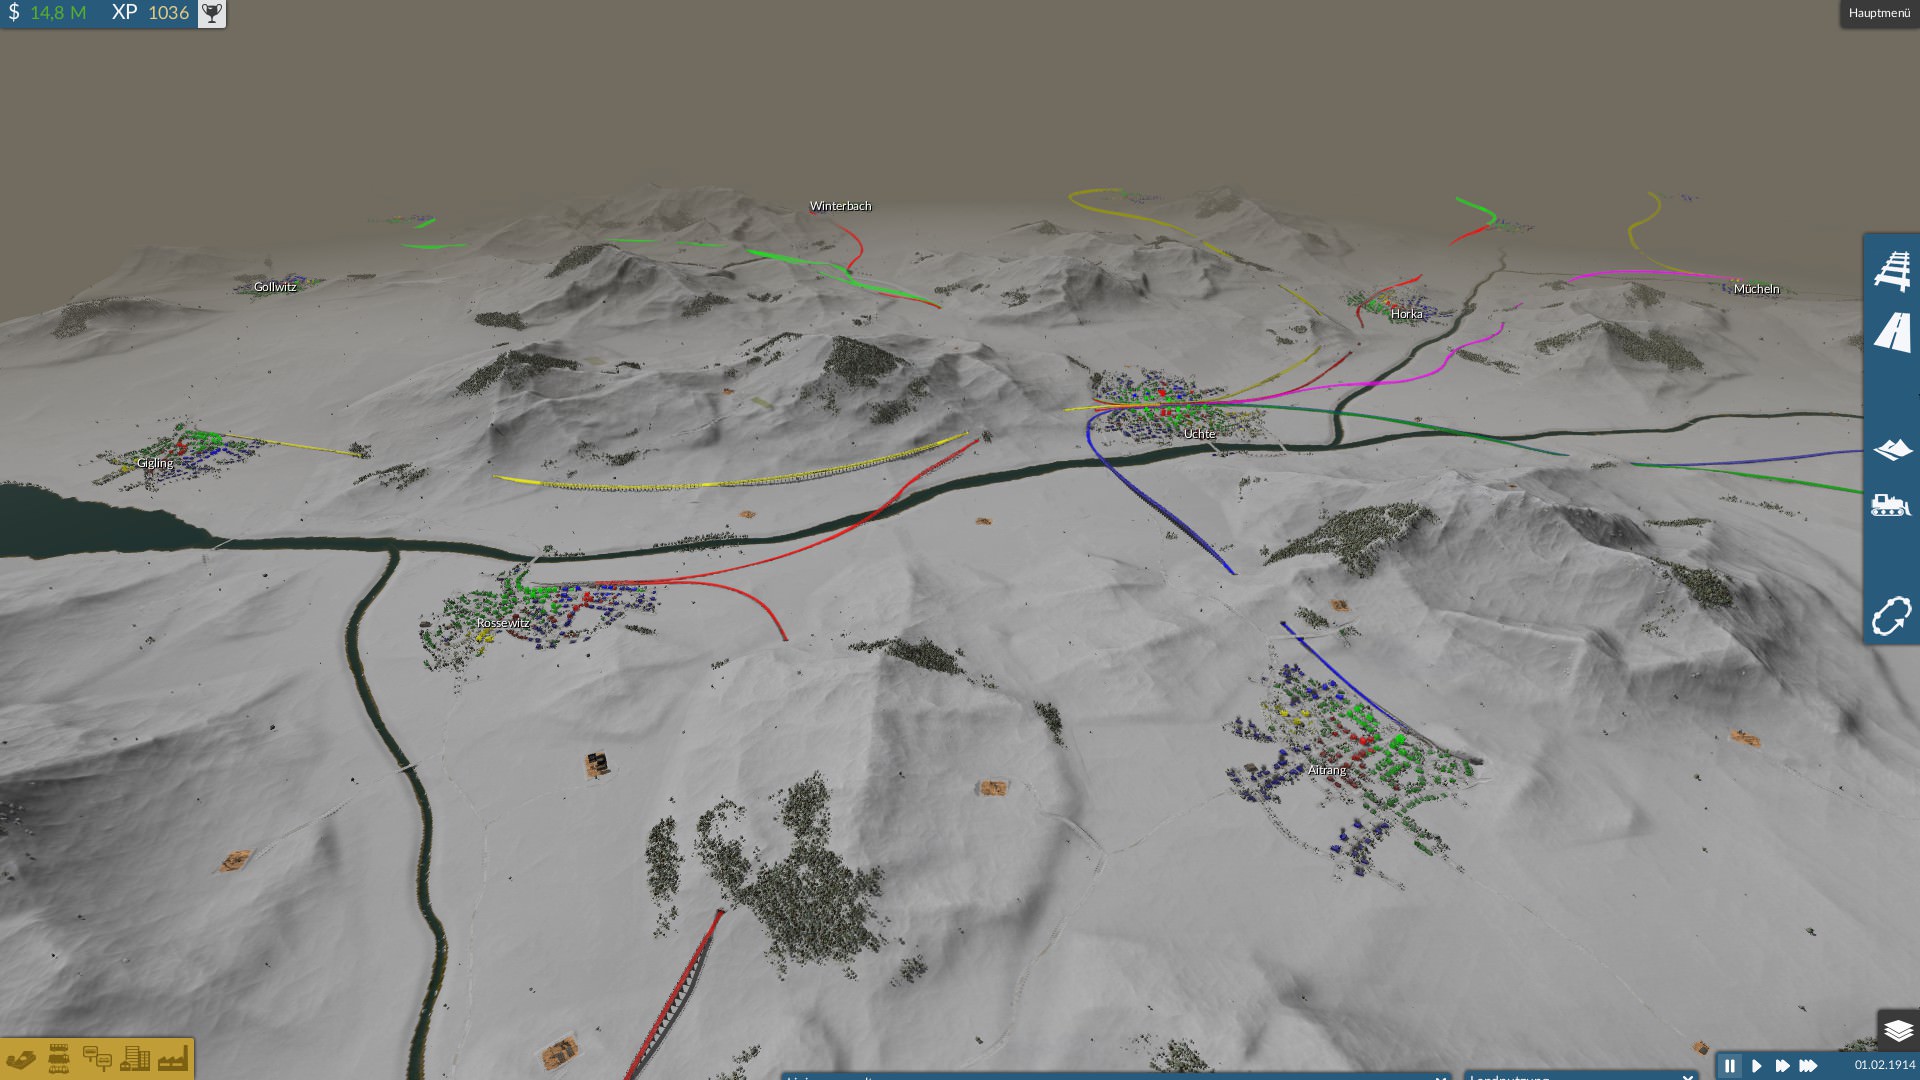Open the towns list icon
This screenshot has width=1920, height=1080.
pos(135,1059)
